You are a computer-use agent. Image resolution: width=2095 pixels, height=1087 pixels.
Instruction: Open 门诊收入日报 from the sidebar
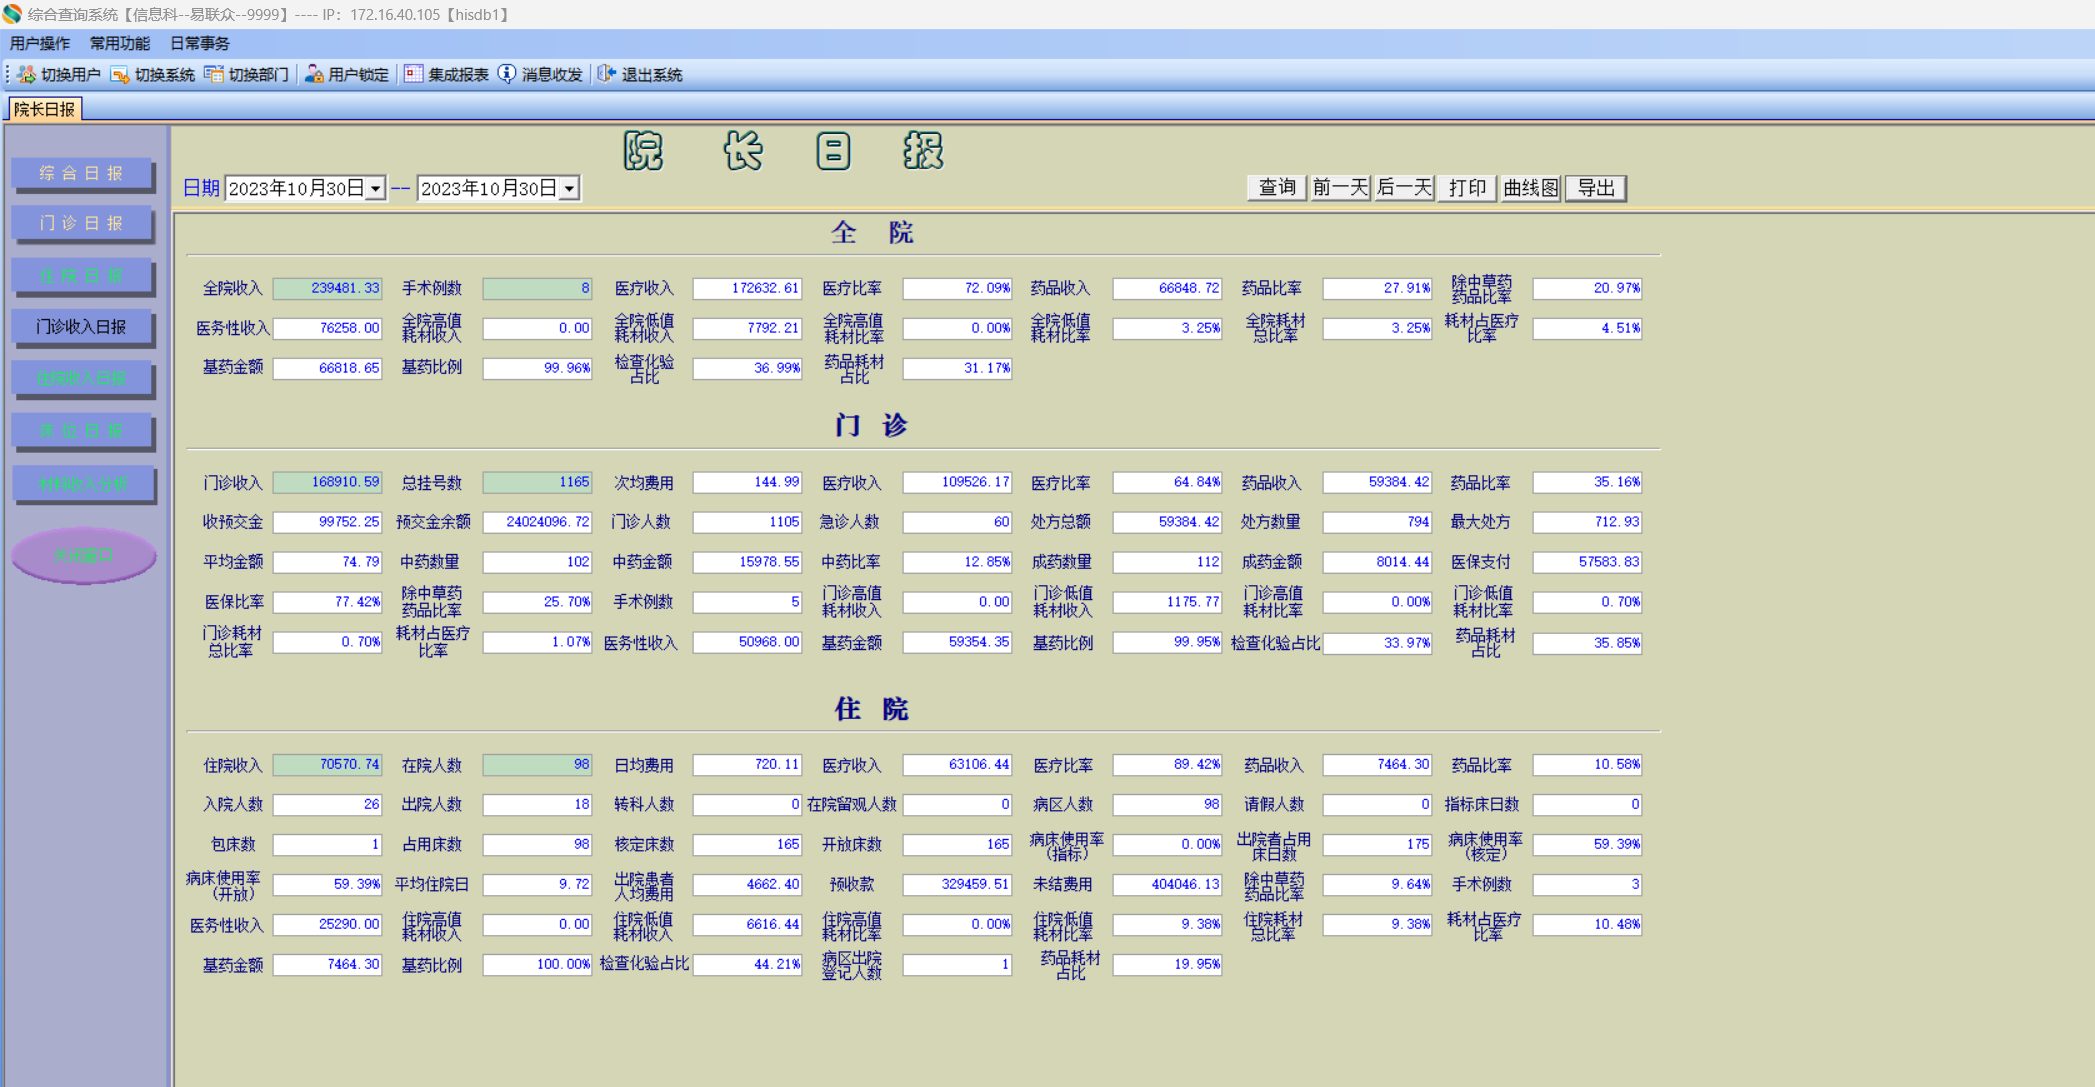(82, 327)
